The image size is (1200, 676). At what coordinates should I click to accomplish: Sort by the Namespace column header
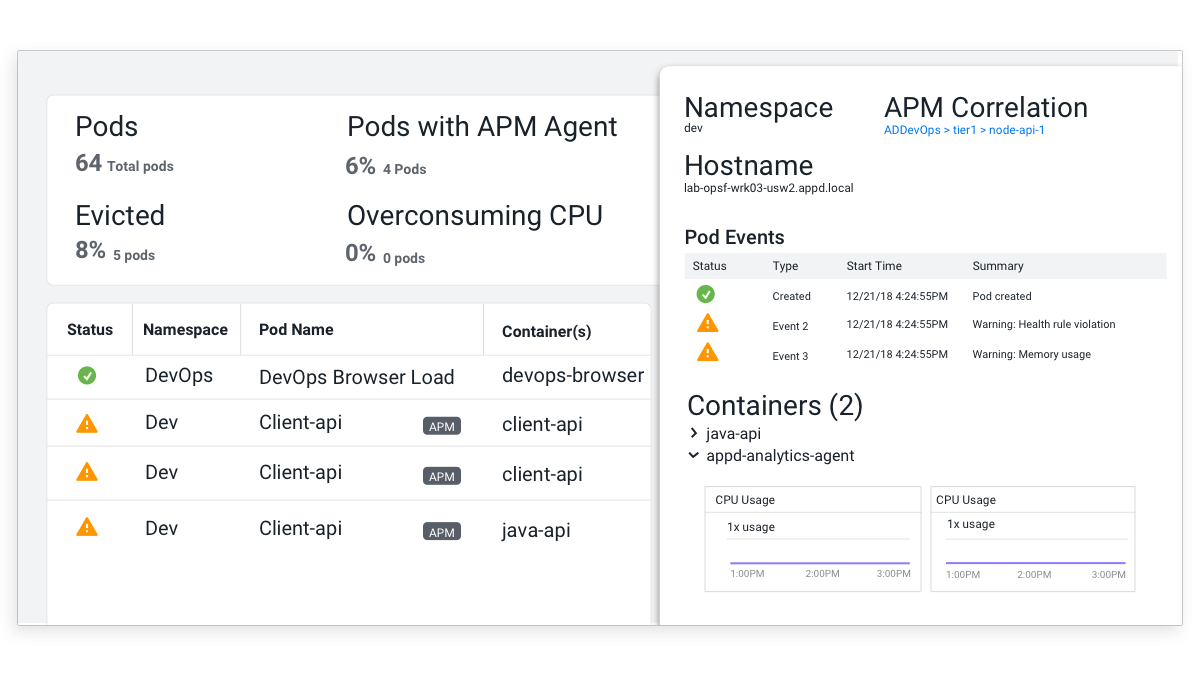185,329
